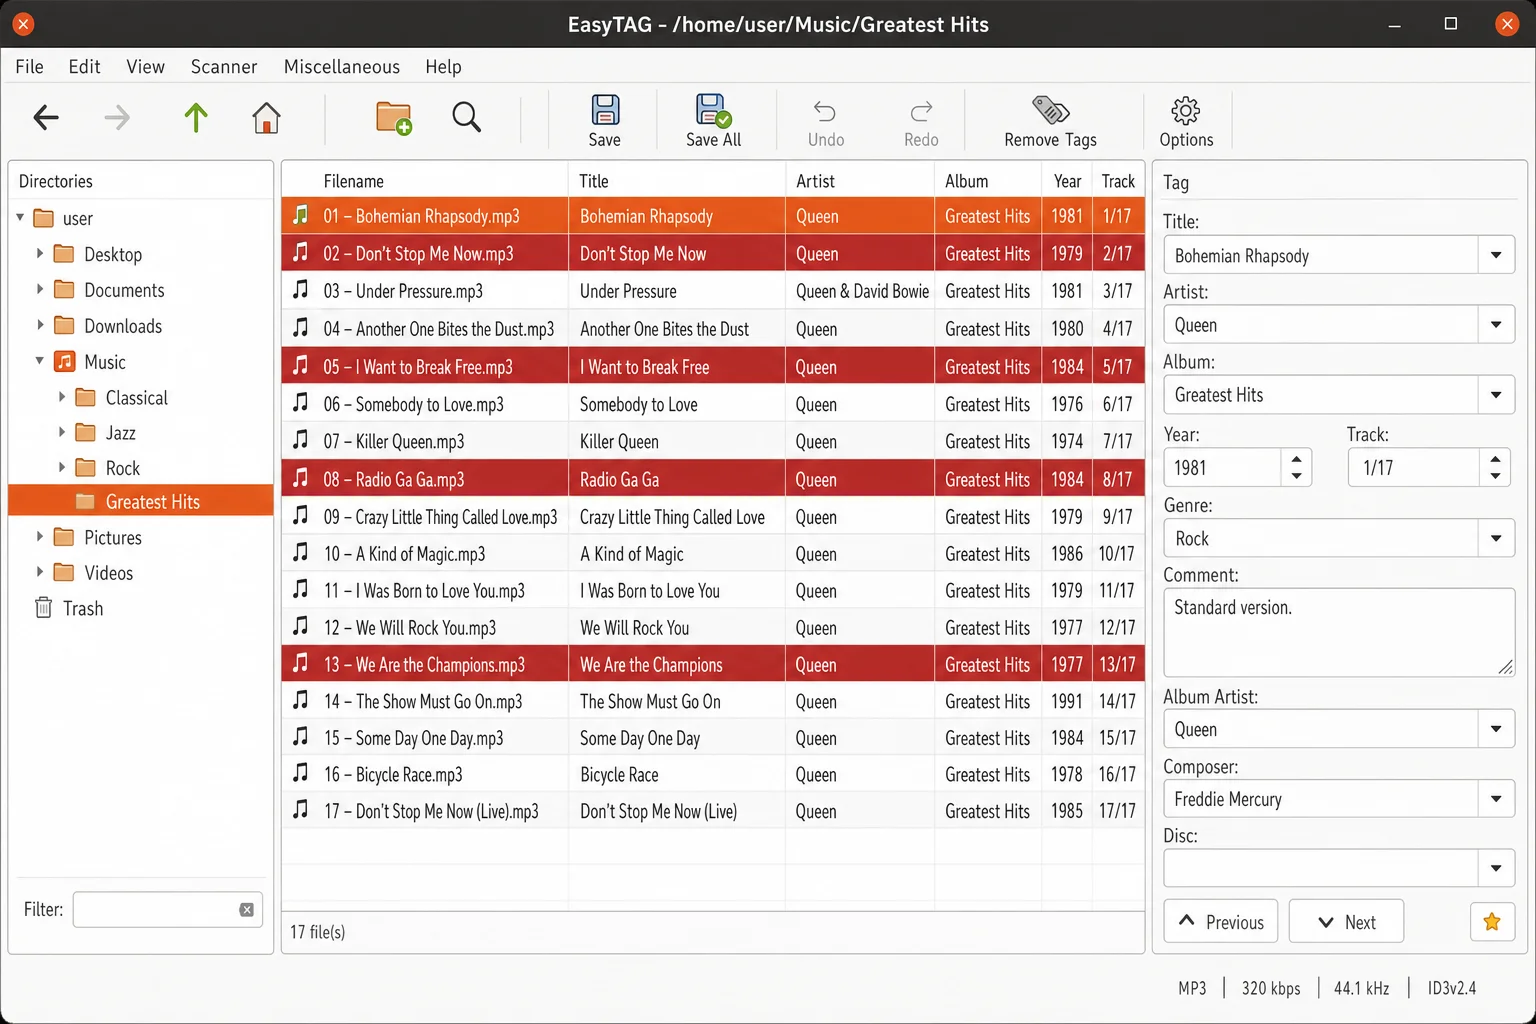Screen dimensions: 1536x1024
Task: Click in the Comment text area
Action: point(1339,632)
